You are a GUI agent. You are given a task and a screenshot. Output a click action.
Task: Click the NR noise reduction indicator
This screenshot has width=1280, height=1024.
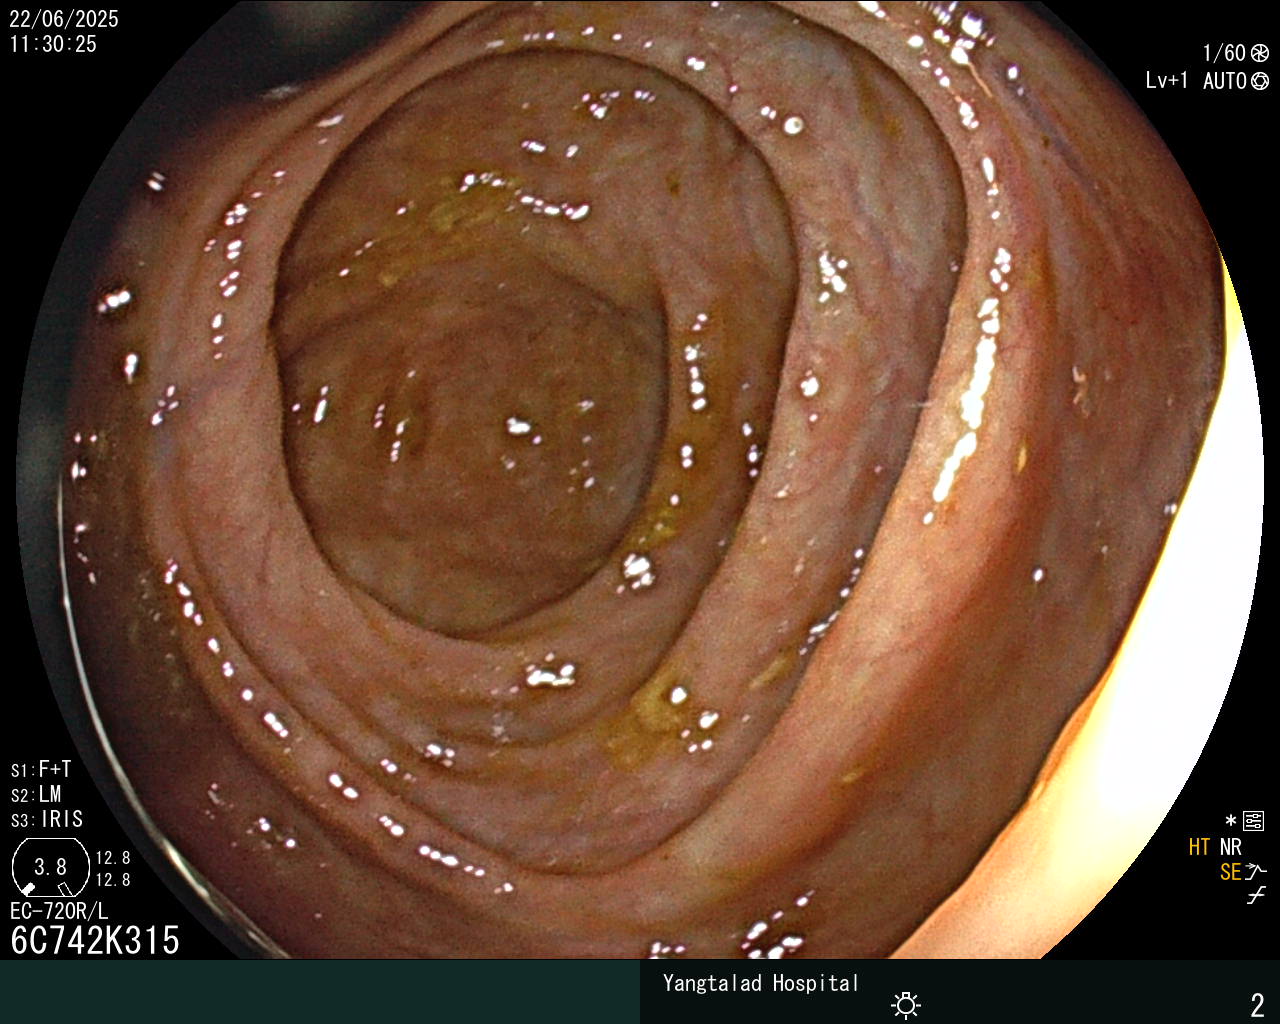pyautogui.click(x=1230, y=847)
